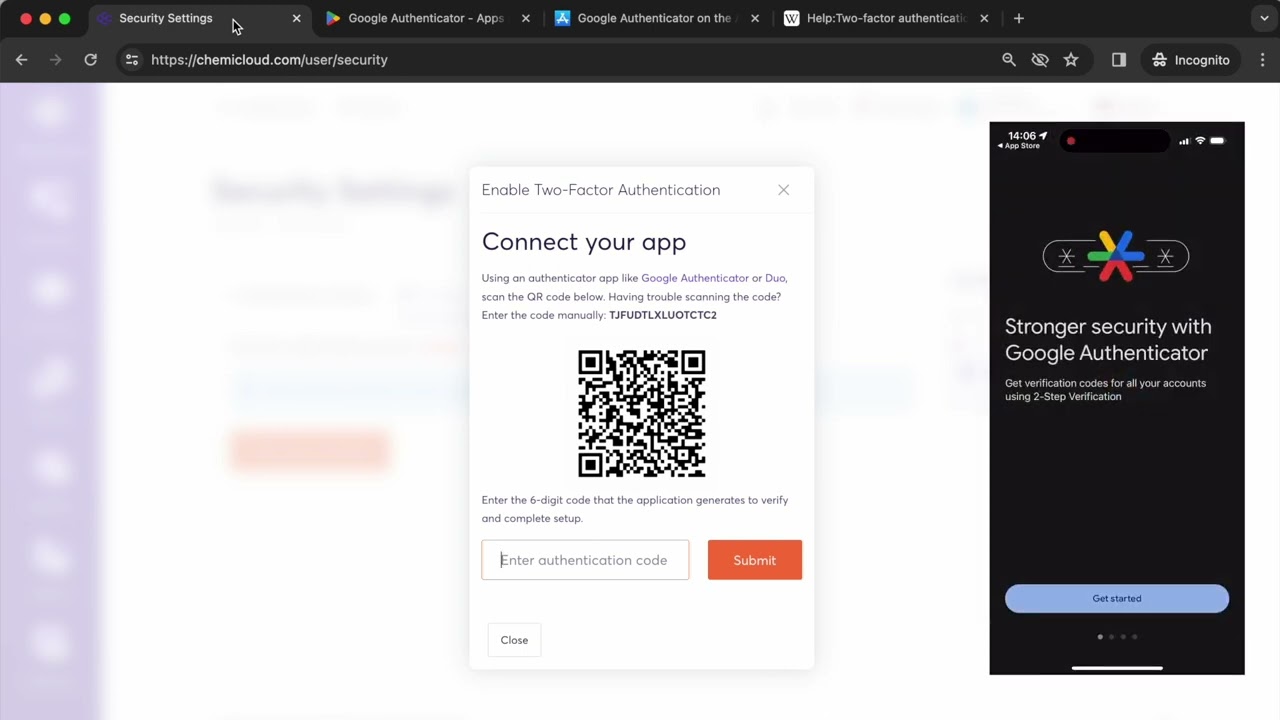Screen dimensions: 1280x720
Task: Close the Enable Two-Factor Authentication dialog with X
Action: click(x=784, y=190)
